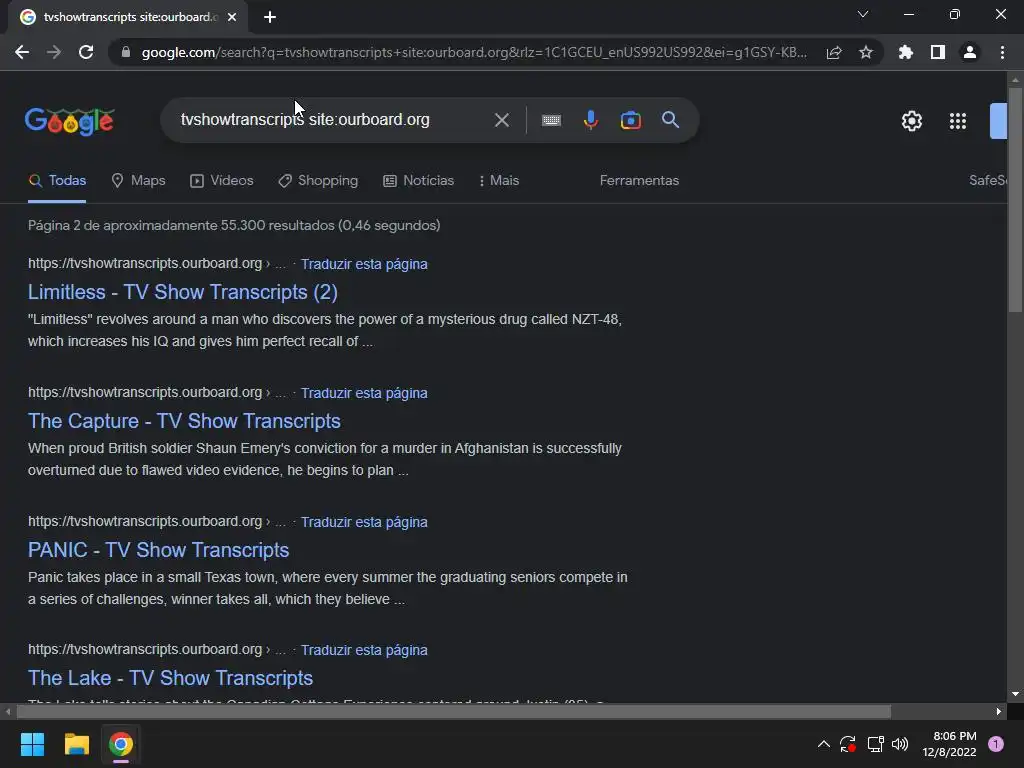Open the volume control in tray
Screen dimensions: 1024x768
[900, 744]
